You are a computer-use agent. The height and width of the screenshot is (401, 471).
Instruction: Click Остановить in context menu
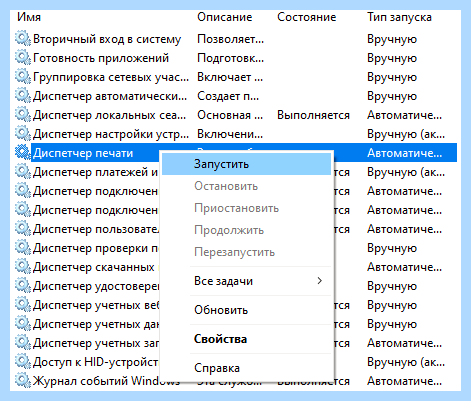click(246, 186)
